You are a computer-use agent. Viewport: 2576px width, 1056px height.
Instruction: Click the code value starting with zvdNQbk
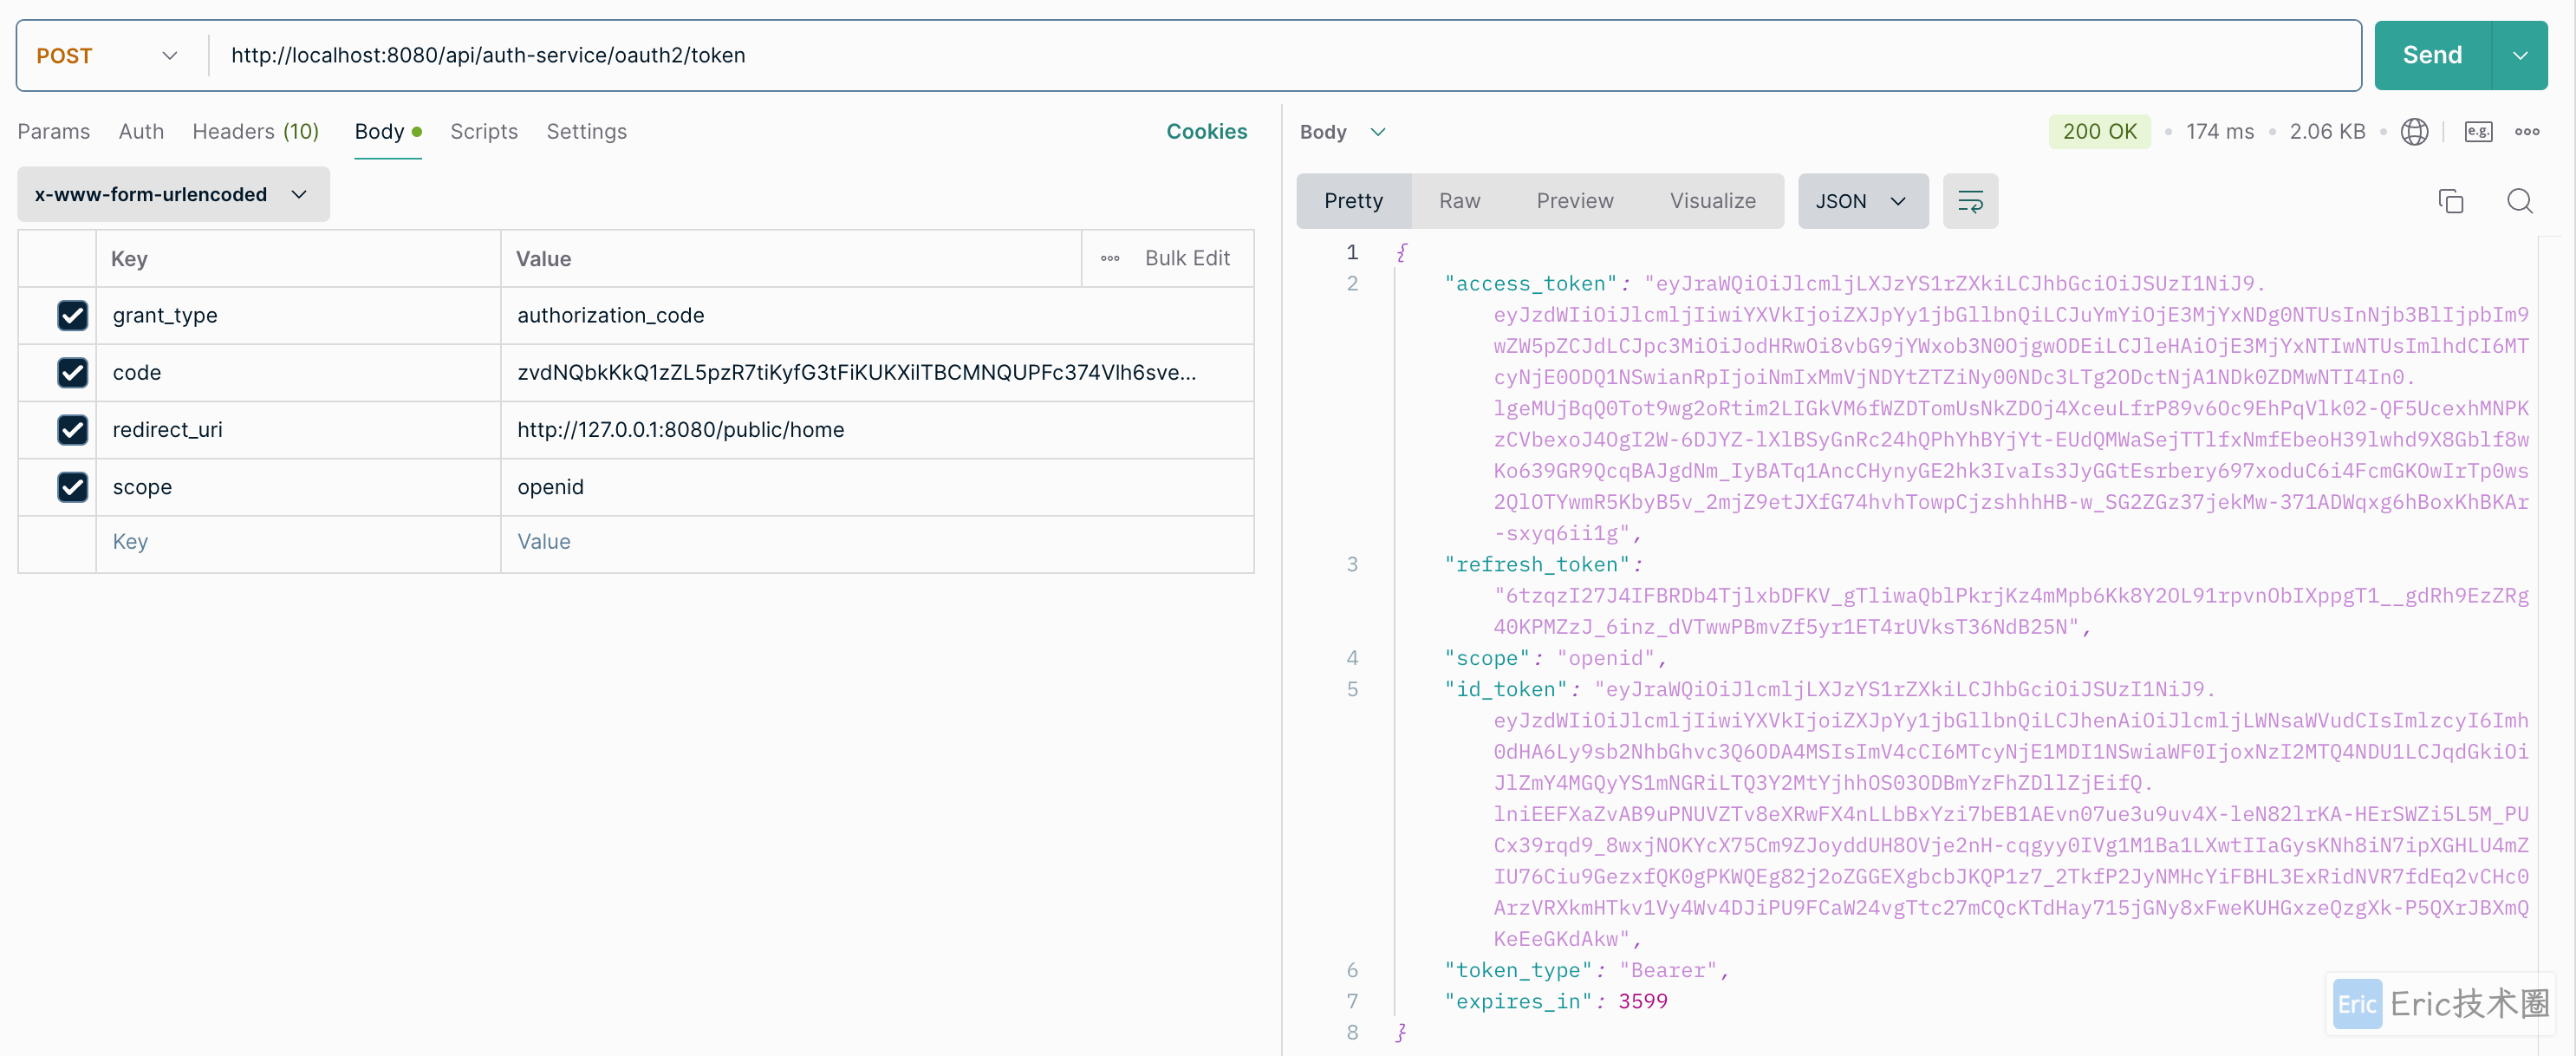[x=877, y=372]
